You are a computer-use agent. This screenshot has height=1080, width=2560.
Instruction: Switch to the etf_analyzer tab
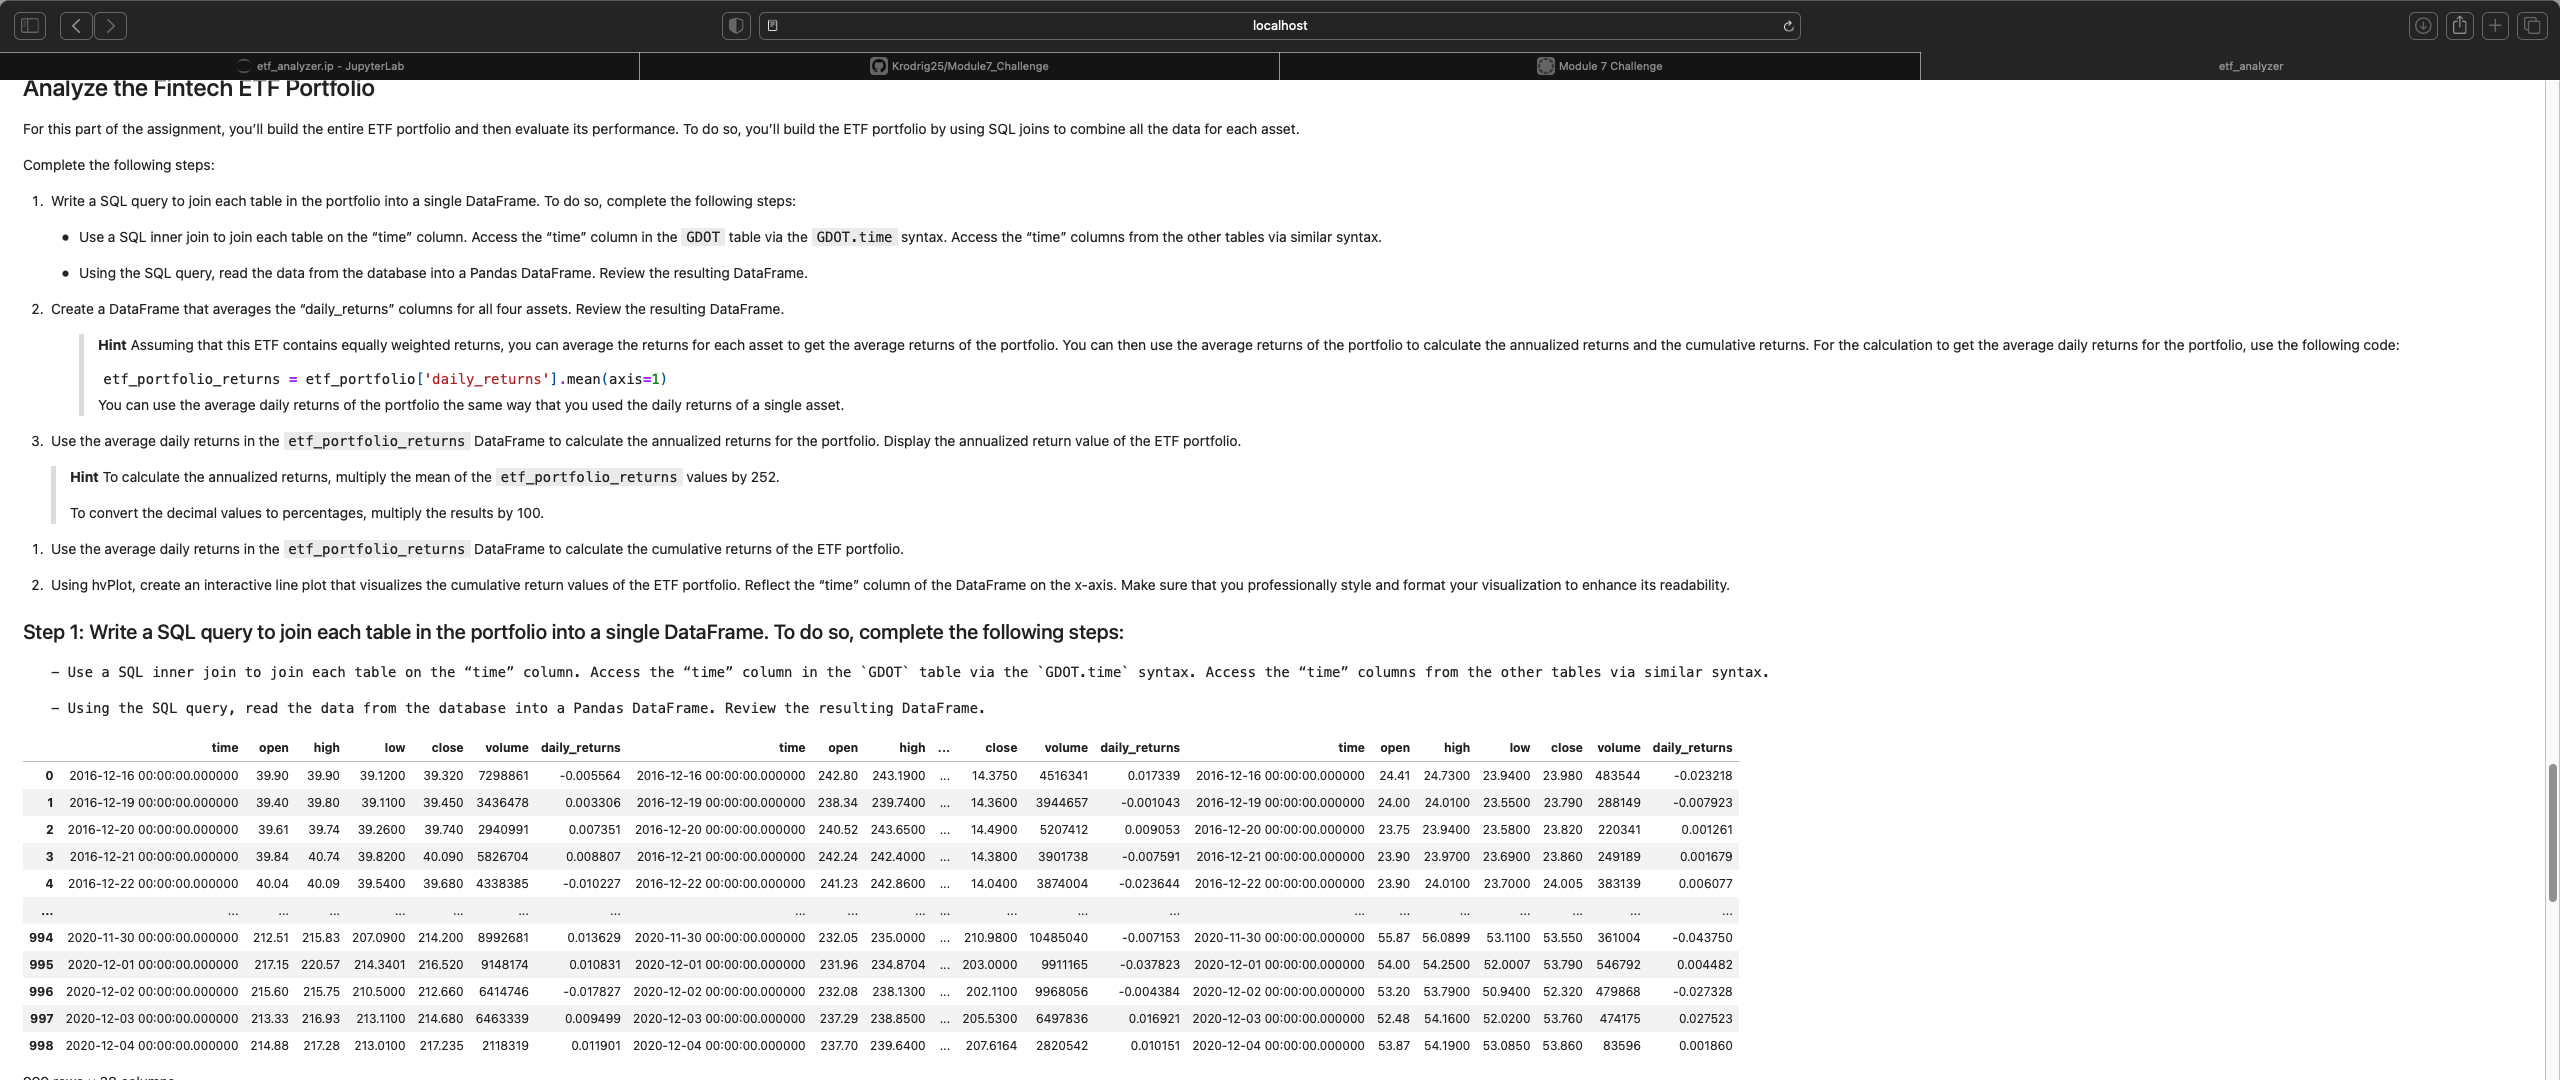coord(2249,66)
